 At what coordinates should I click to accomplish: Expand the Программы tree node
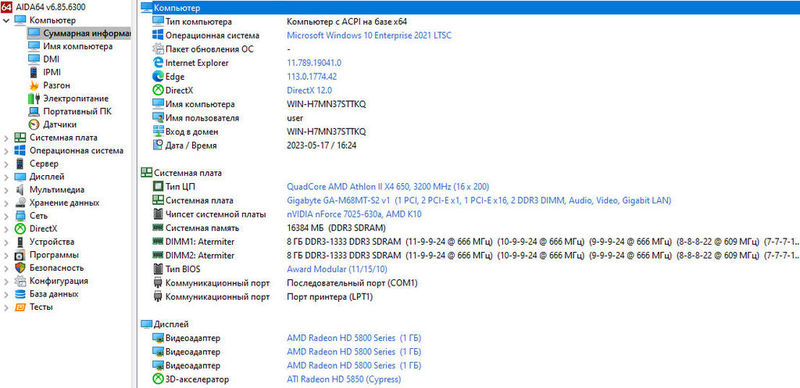pyautogui.click(x=6, y=255)
